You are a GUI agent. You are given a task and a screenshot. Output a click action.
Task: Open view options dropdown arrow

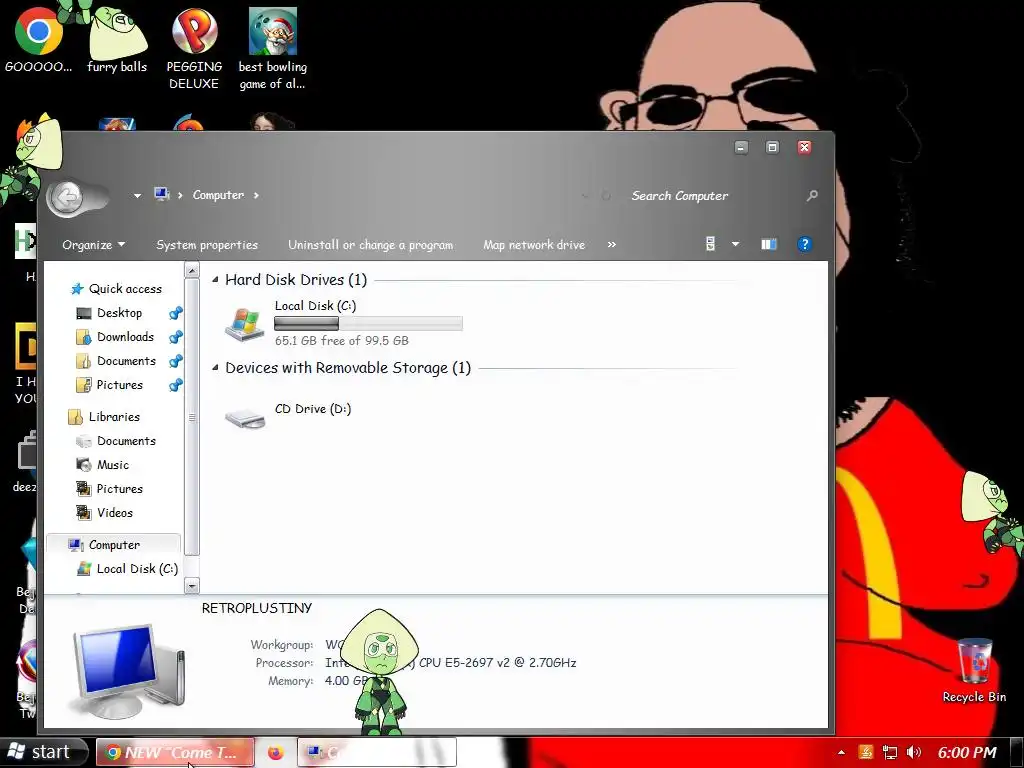[735, 244]
